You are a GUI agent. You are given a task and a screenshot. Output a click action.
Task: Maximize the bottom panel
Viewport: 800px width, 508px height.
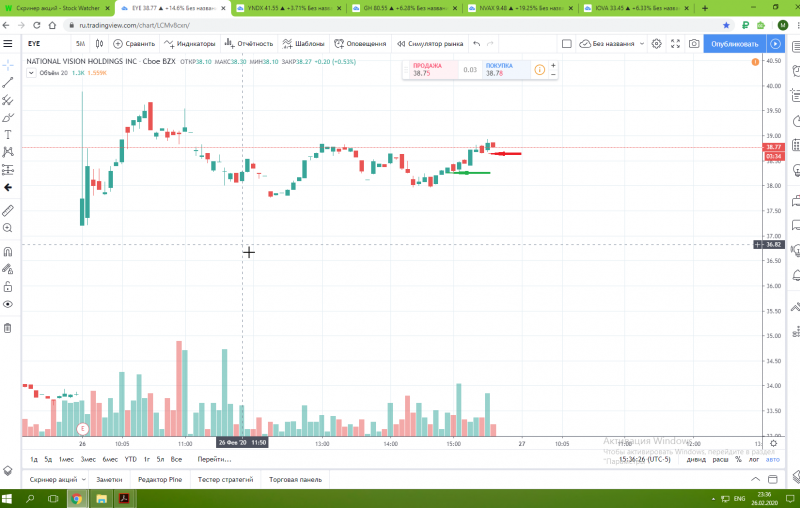(773, 479)
